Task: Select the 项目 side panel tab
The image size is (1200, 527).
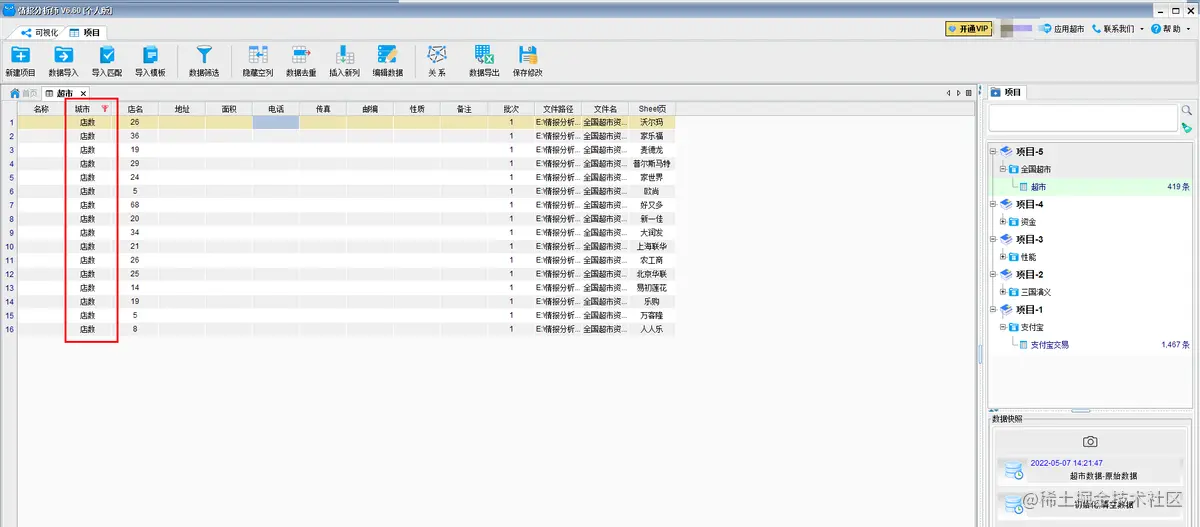Action: click(1006, 92)
